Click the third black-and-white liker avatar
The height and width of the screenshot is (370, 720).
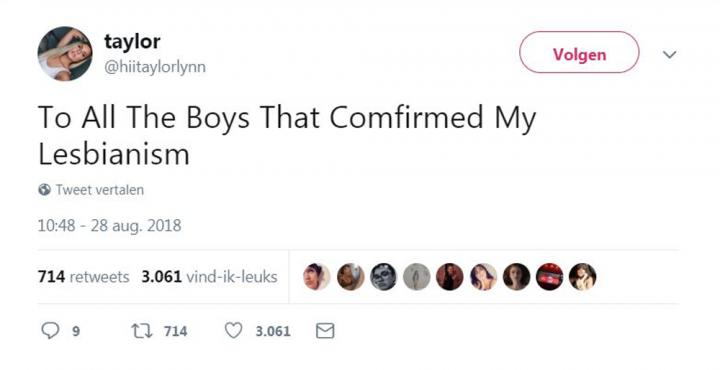[x=383, y=277]
